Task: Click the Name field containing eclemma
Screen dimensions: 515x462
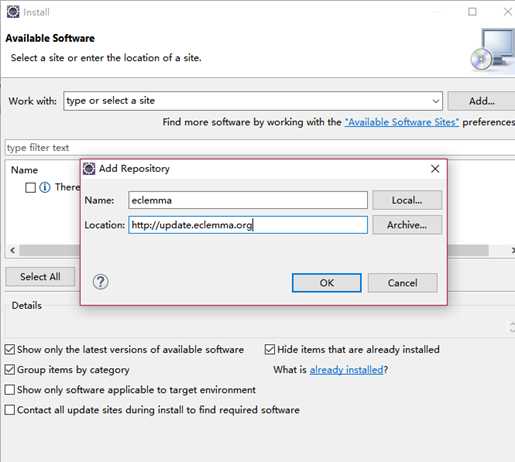Action: click(248, 200)
